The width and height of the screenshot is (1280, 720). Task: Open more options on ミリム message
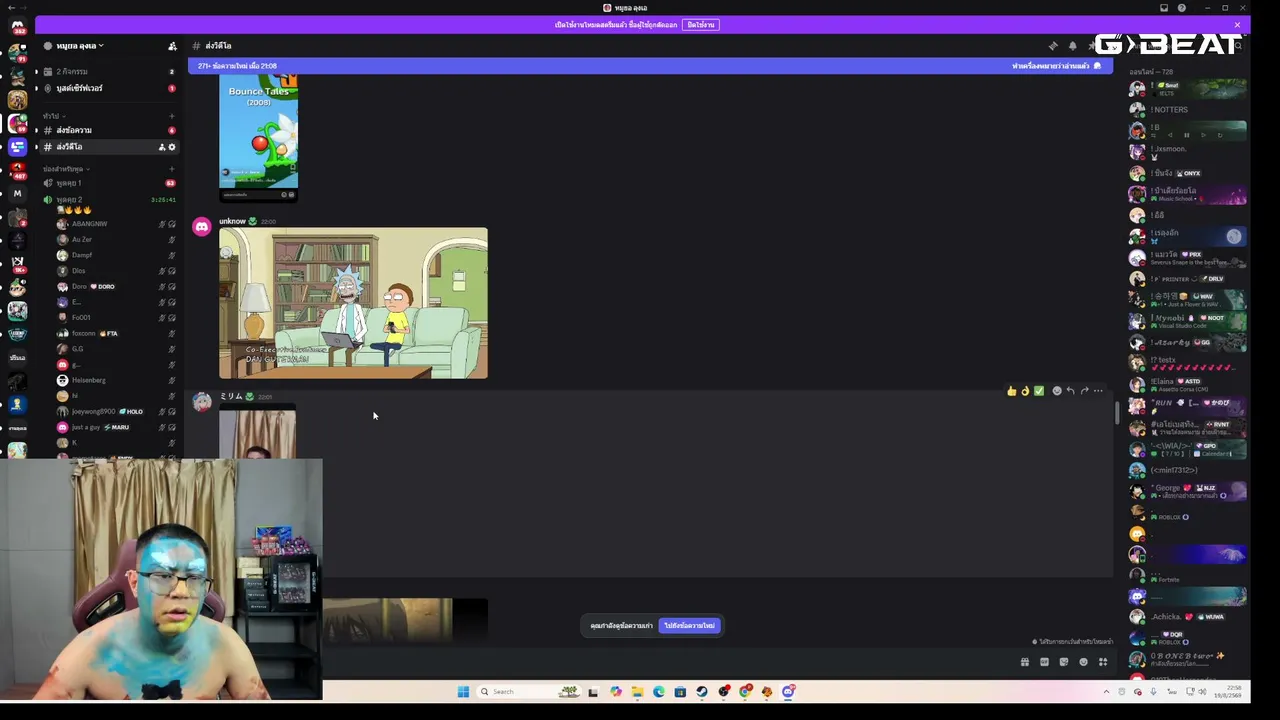pos(1098,391)
